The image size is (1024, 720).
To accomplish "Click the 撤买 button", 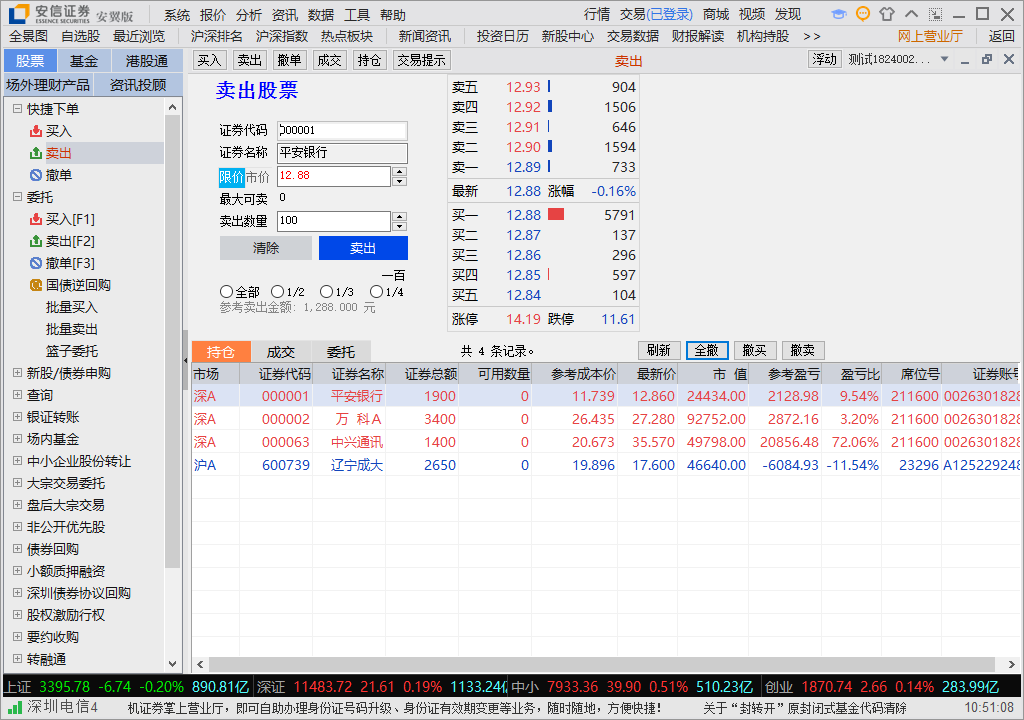I will pyautogui.click(x=755, y=350).
